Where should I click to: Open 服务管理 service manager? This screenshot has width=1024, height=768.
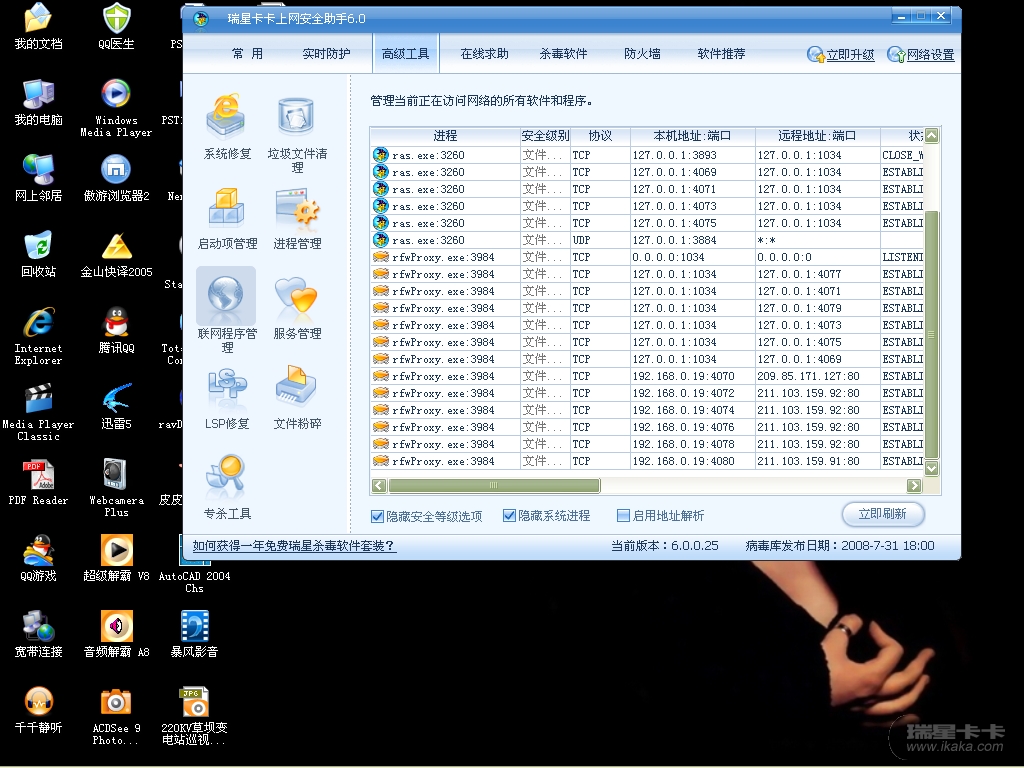point(297,308)
